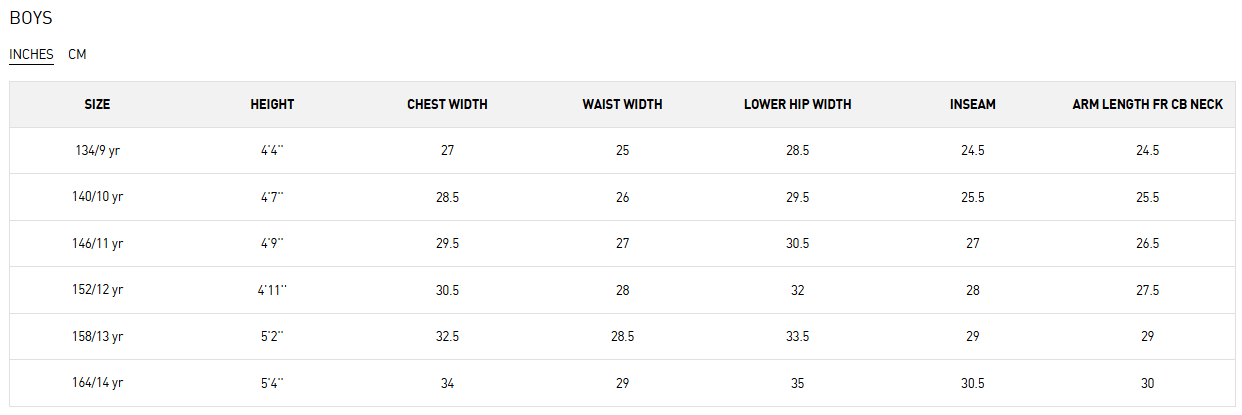
Task: Click the 5'4" height cell
Action: (x=272, y=383)
